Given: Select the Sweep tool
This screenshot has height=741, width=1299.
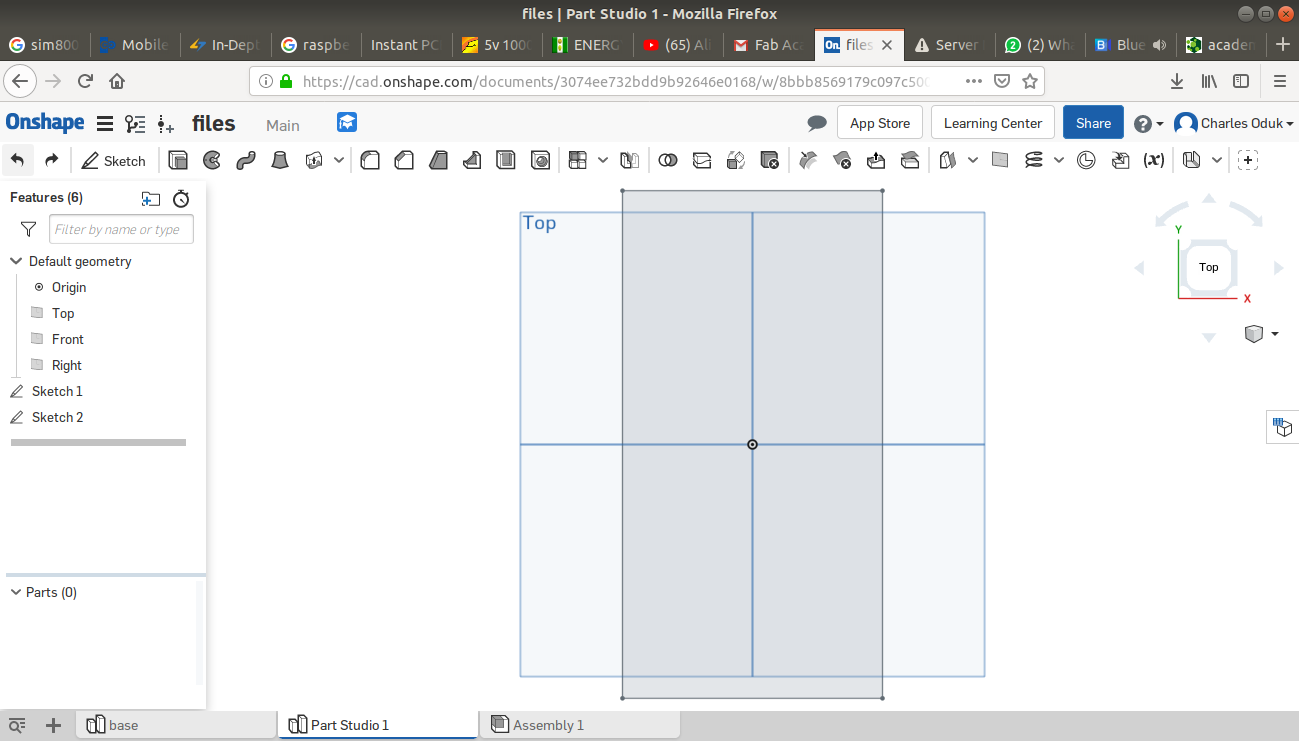Looking at the screenshot, I should coord(246,160).
